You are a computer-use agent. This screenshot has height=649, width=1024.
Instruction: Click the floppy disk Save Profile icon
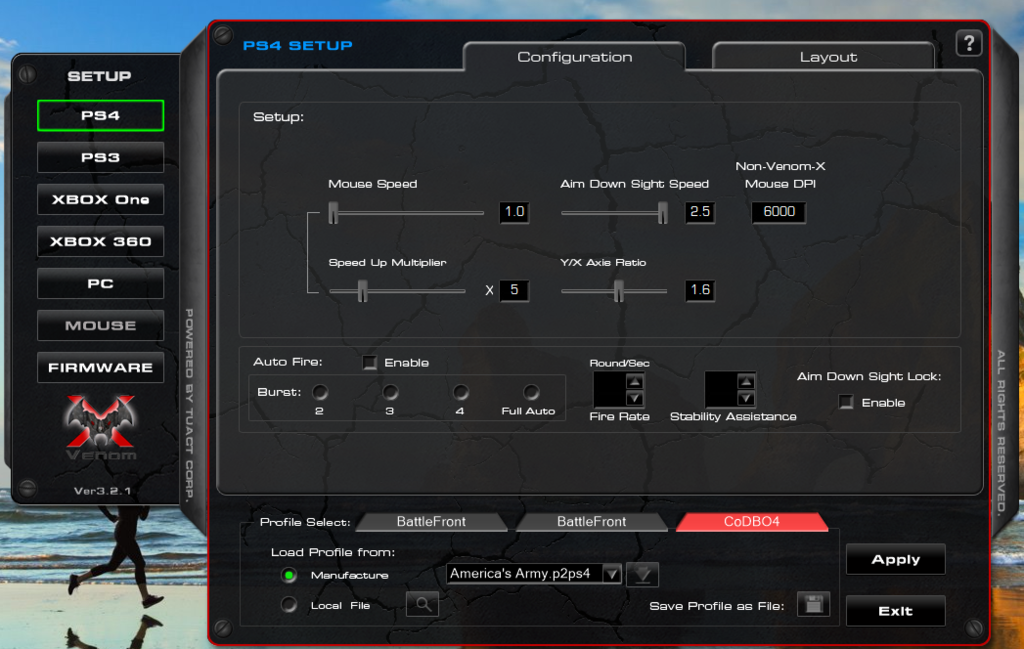point(813,605)
